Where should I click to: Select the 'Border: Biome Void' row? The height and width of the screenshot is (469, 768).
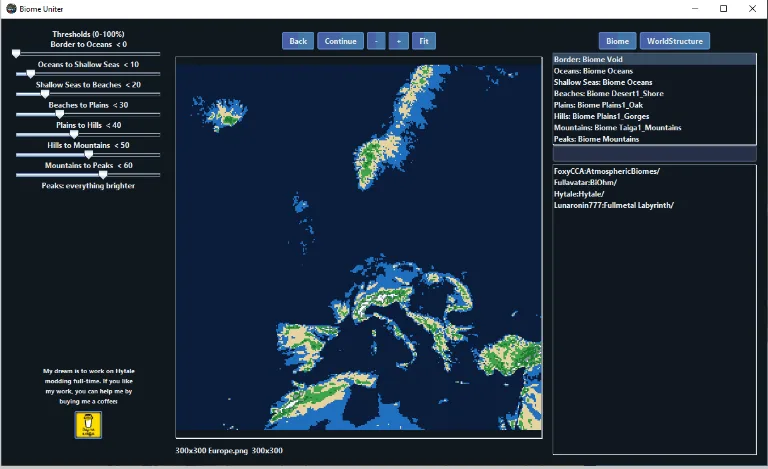(x=654, y=59)
